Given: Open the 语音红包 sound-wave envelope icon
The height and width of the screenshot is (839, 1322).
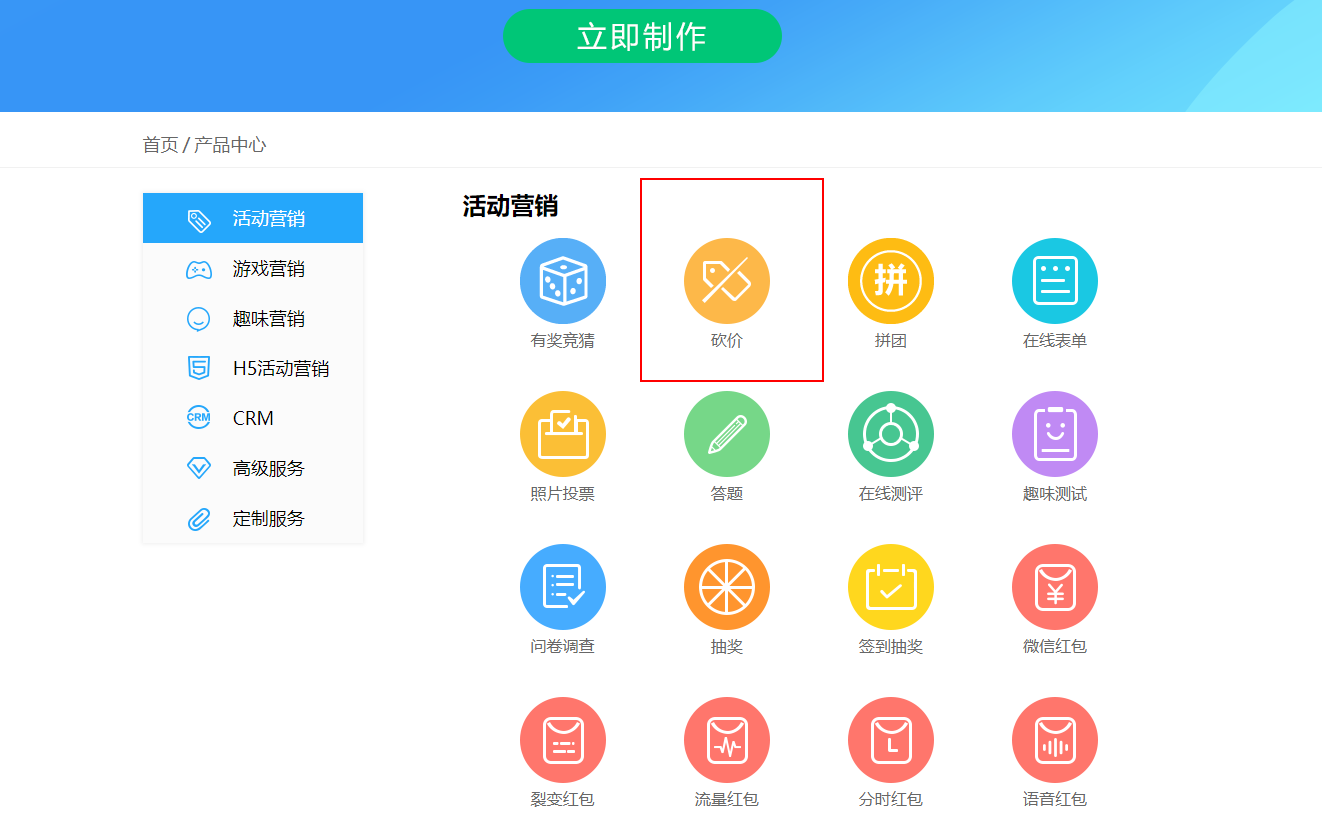Looking at the screenshot, I should coord(1055,740).
